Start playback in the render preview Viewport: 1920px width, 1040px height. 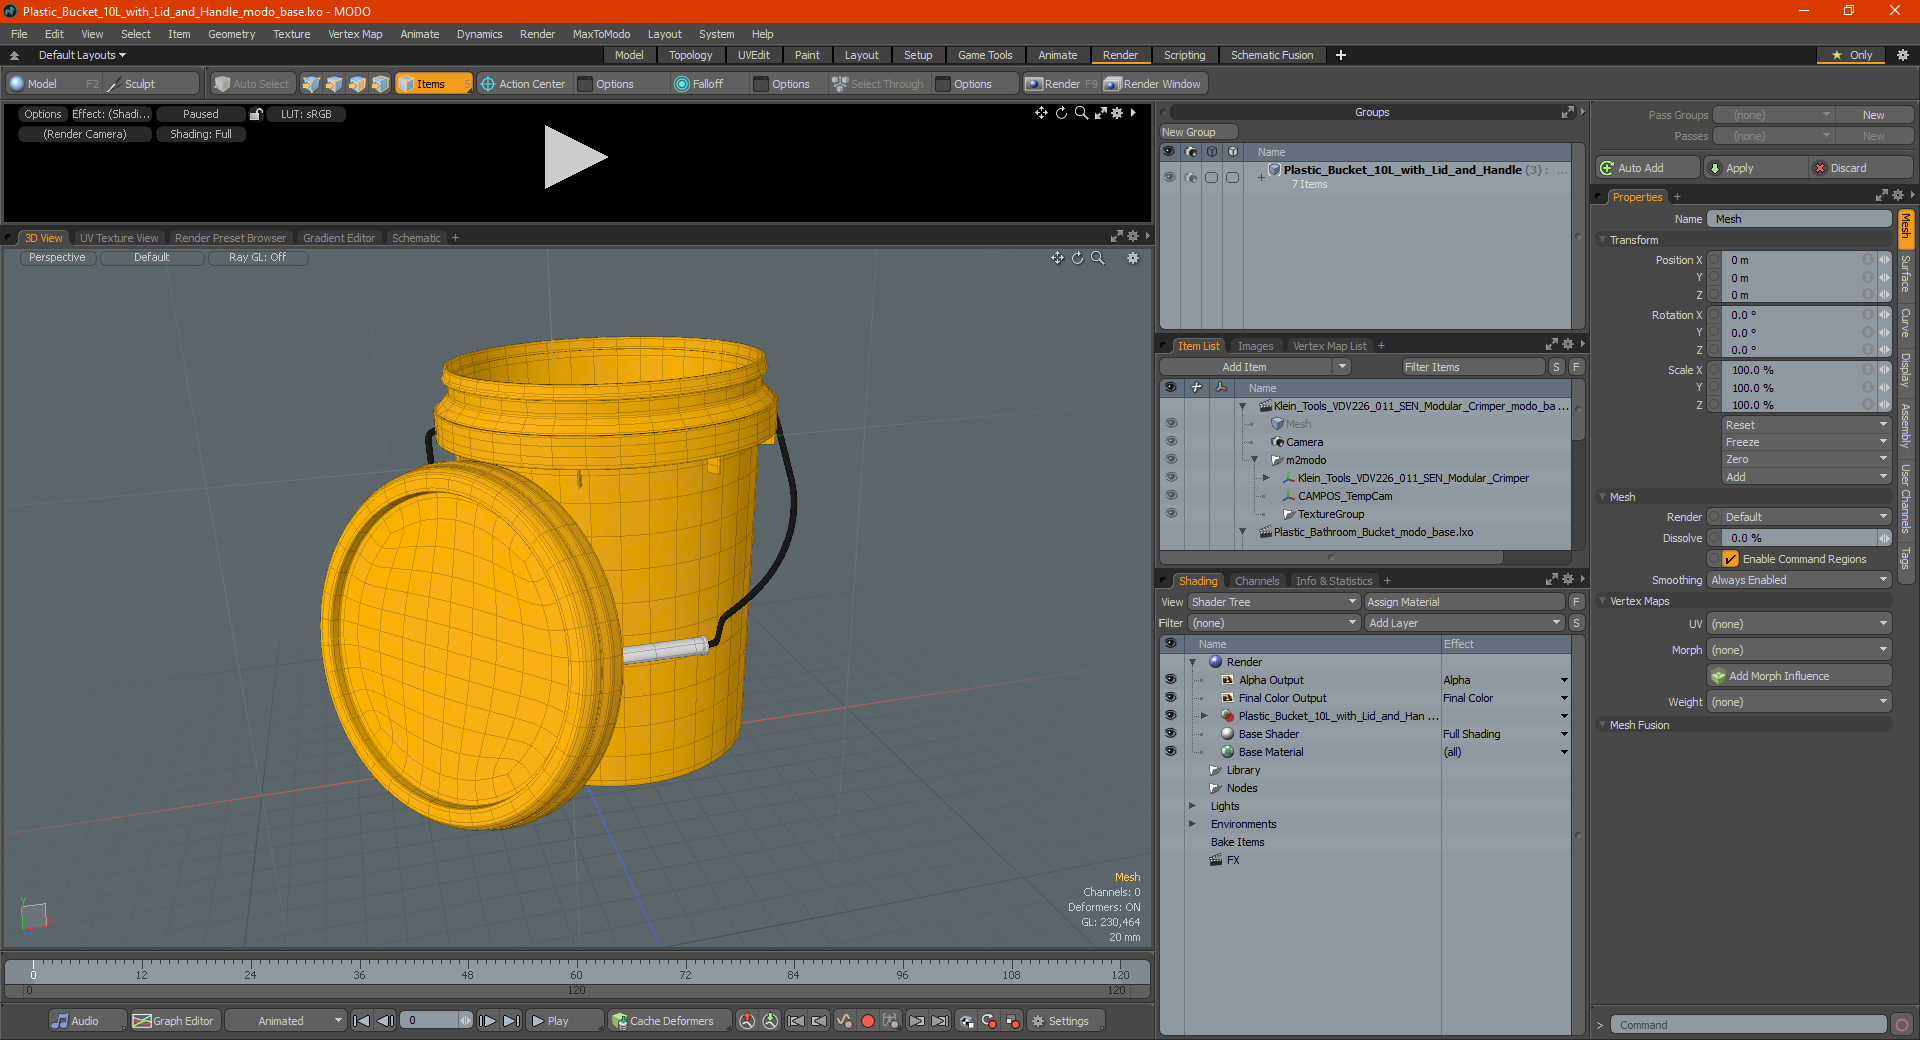pos(575,157)
